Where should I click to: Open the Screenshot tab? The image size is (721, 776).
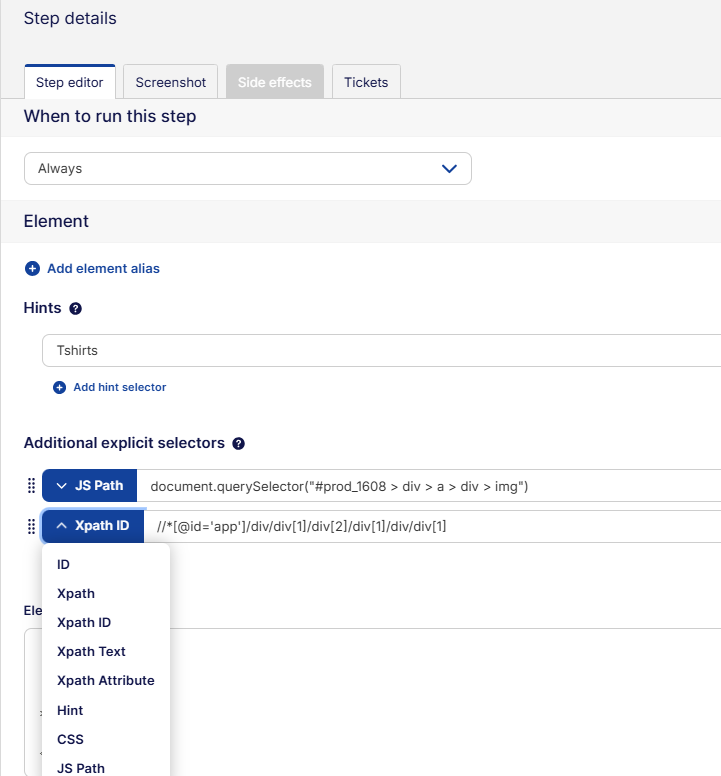point(170,82)
